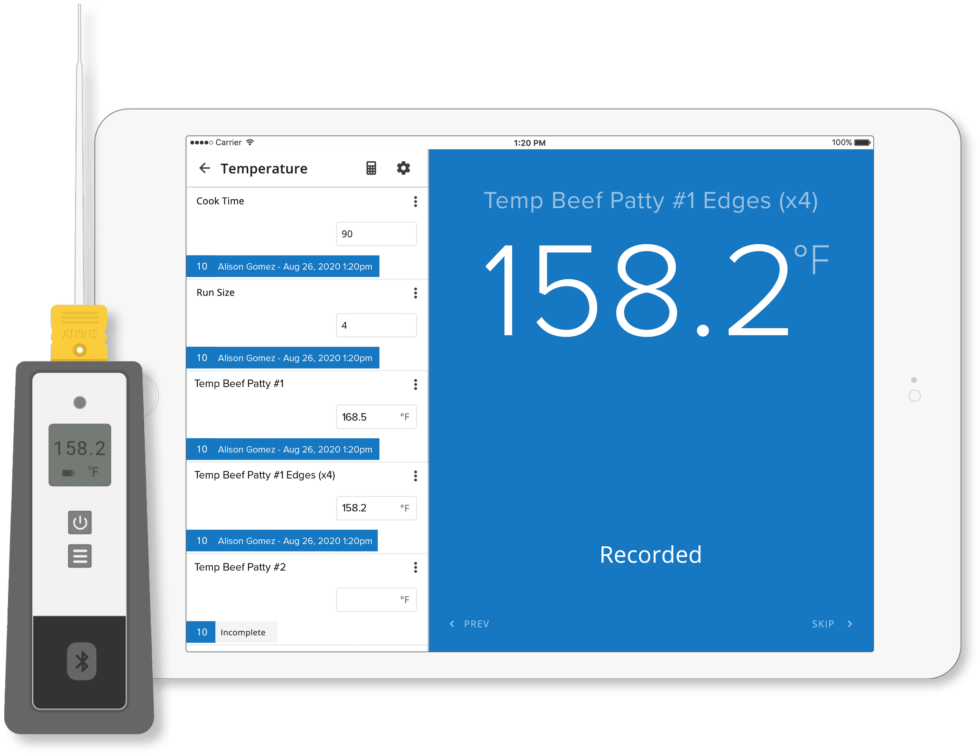Tap the left chevron beside PREV
This screenshot has height=756, width=980.
point(450,623)
